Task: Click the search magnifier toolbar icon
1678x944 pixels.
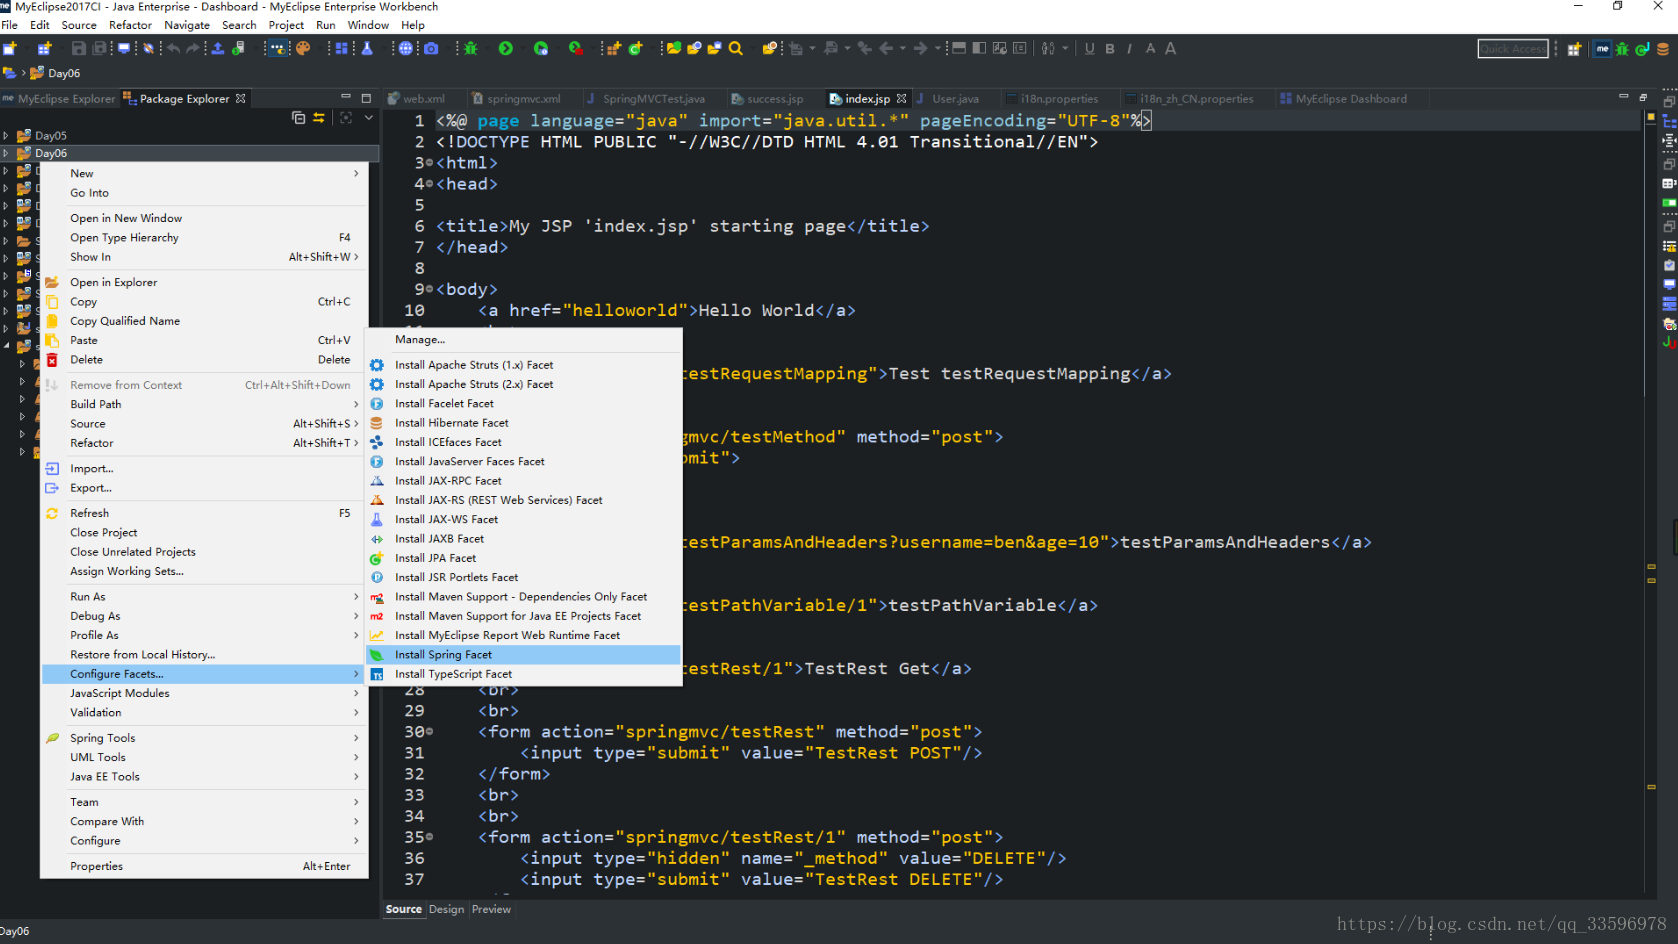Action: (x=736, y=48)
